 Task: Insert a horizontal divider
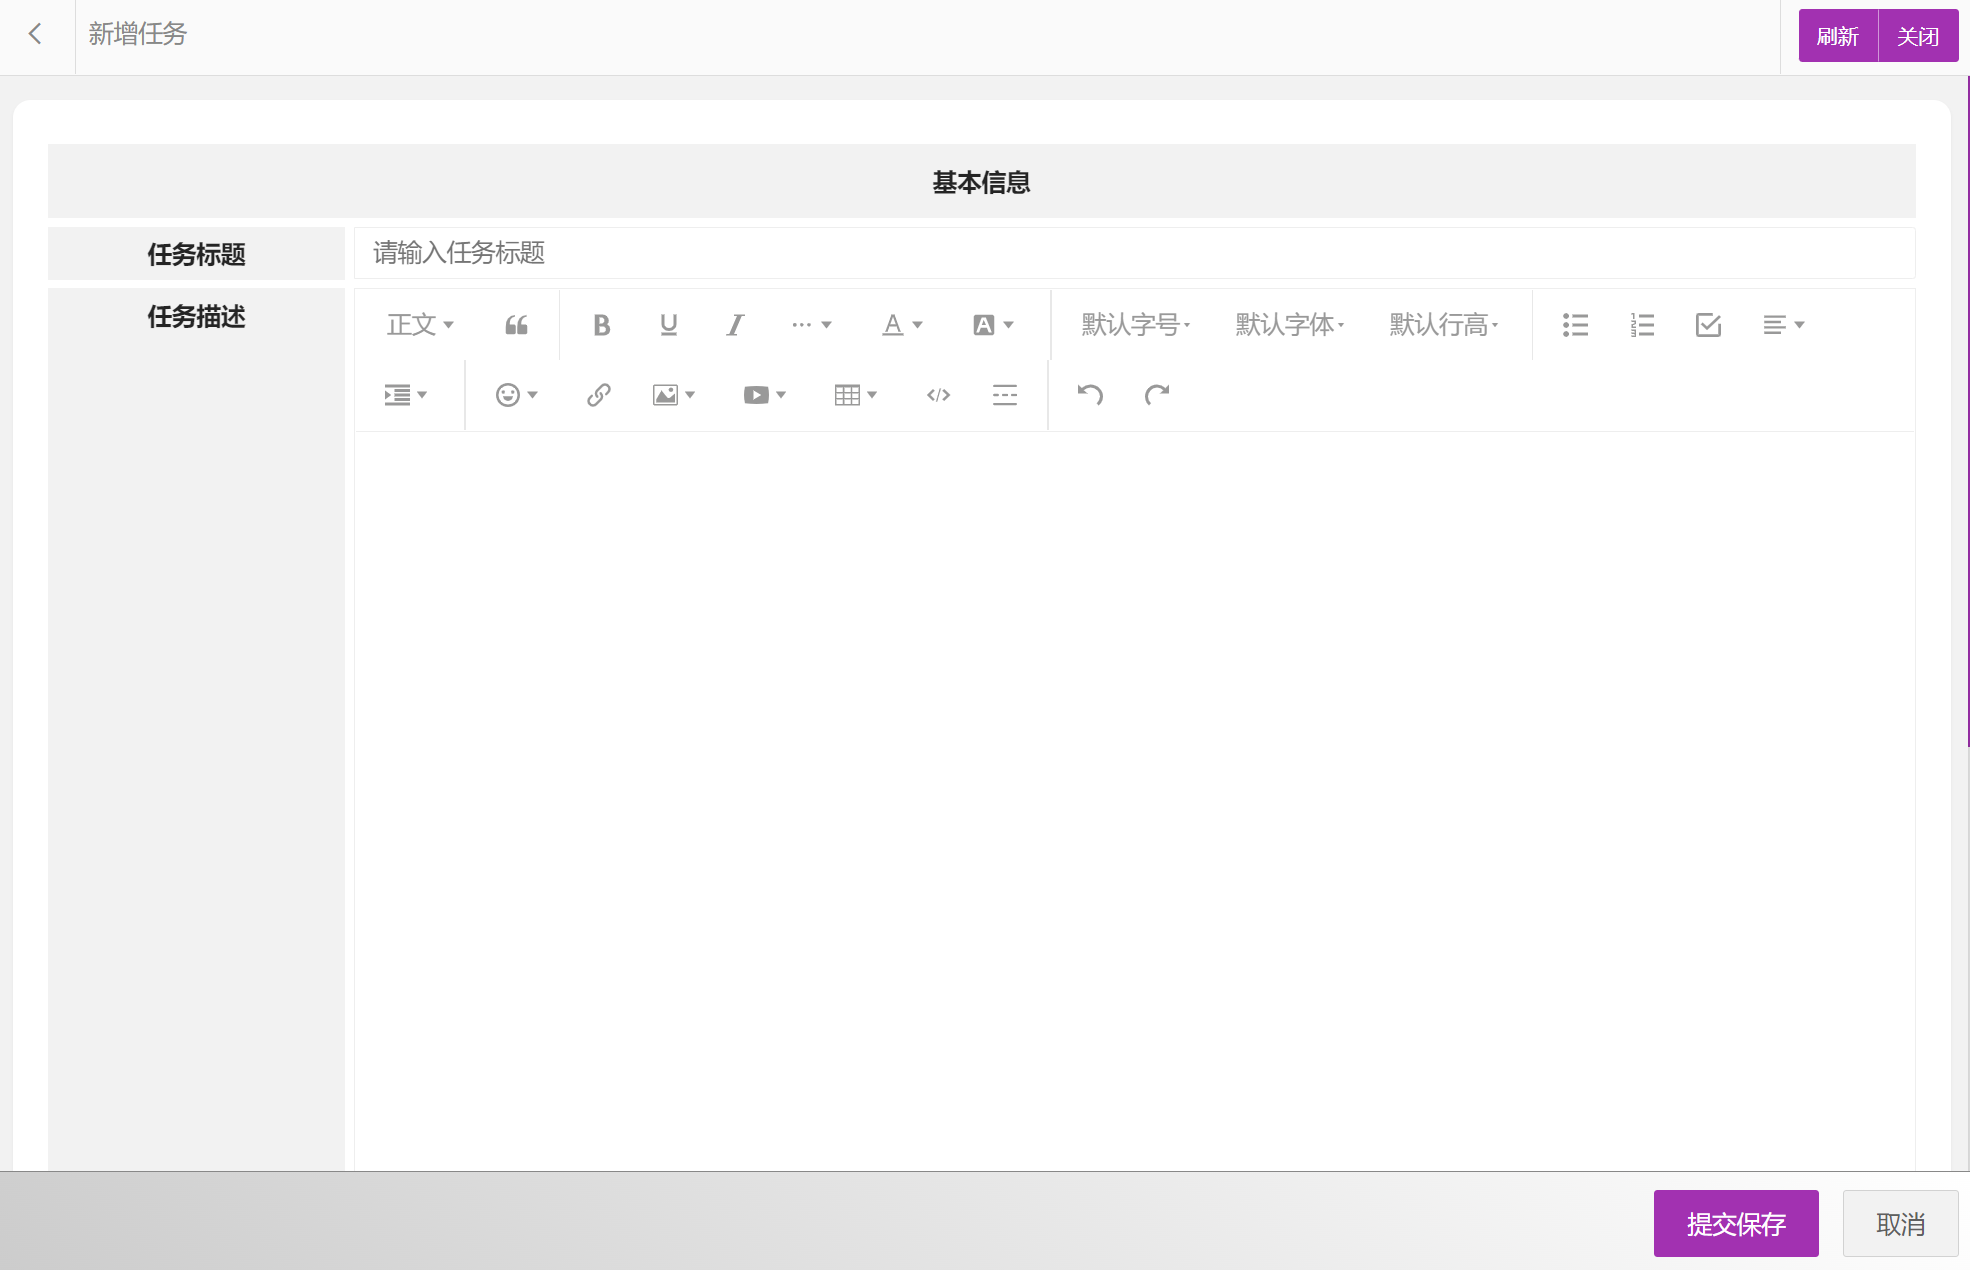click(1004, 395)
